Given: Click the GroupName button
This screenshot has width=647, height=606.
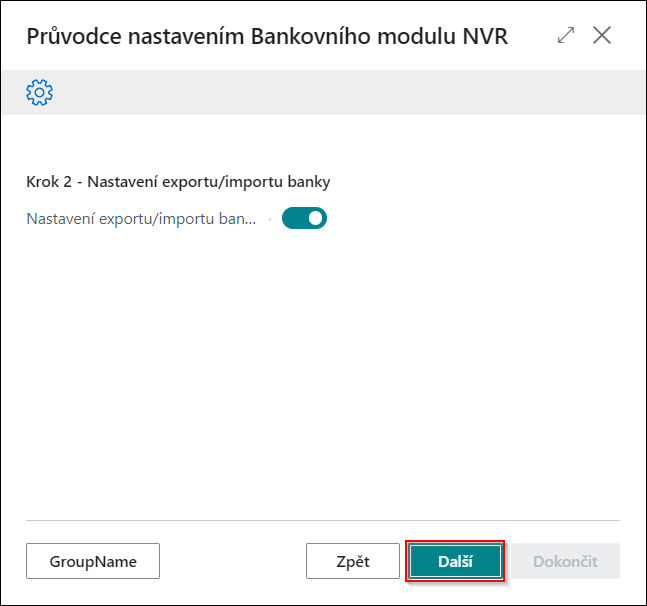Looking at the screenshot, I should (93, 561).
